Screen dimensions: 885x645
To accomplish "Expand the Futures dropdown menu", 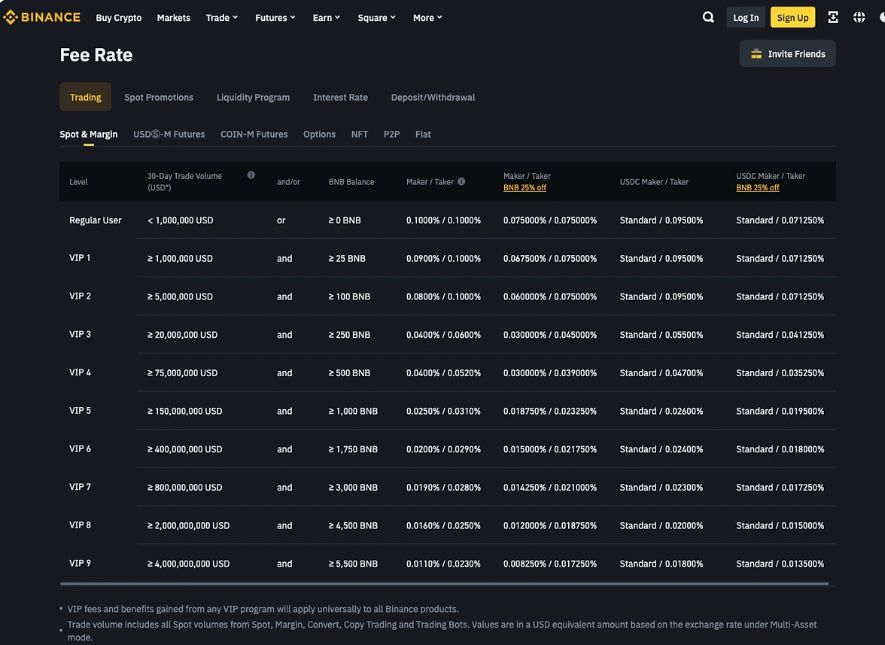I will (x=275, y=17).
